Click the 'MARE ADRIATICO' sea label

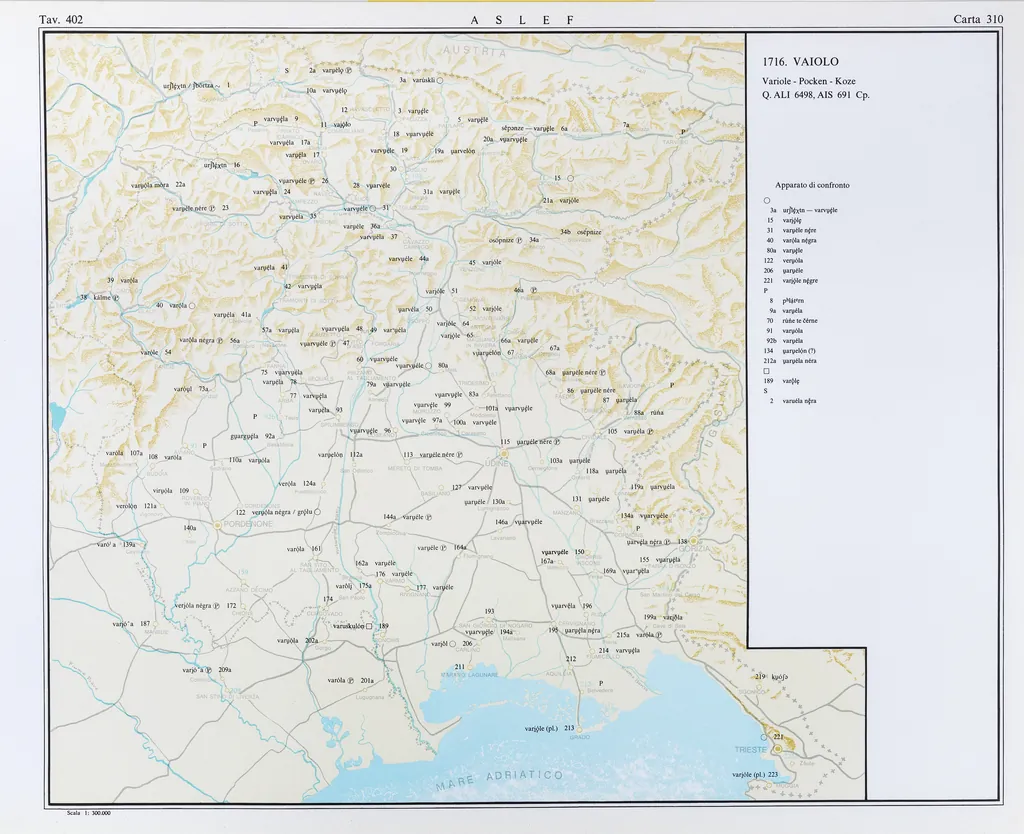(x=500, y=780)
